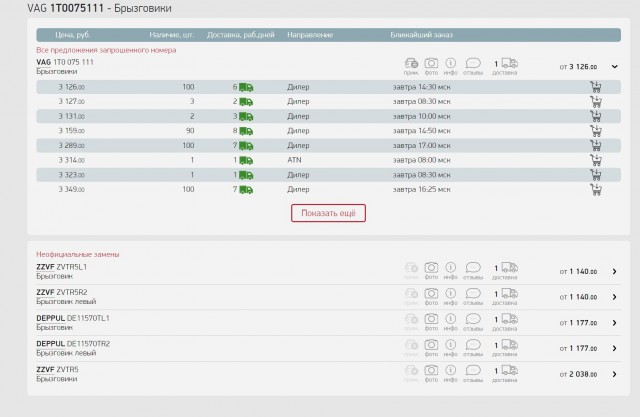
Task: Open the ZZVF ZVTR5 part link
Action: (x=57, y=370)
